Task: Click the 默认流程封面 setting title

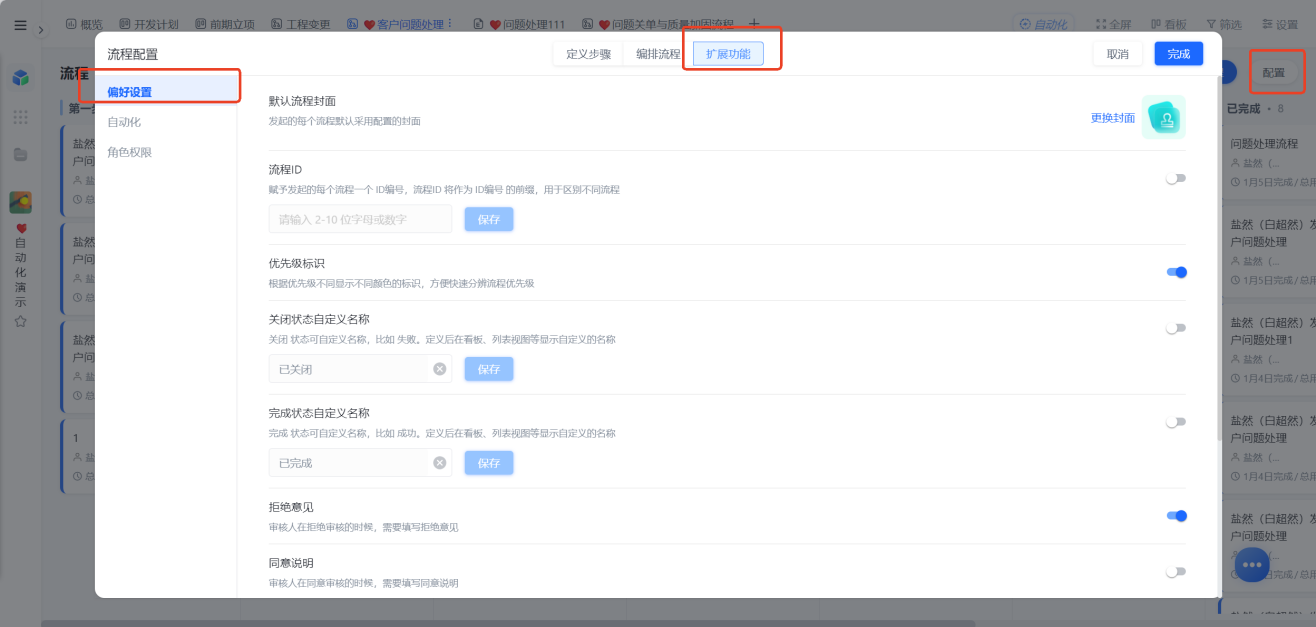Action: coord(302,101)
